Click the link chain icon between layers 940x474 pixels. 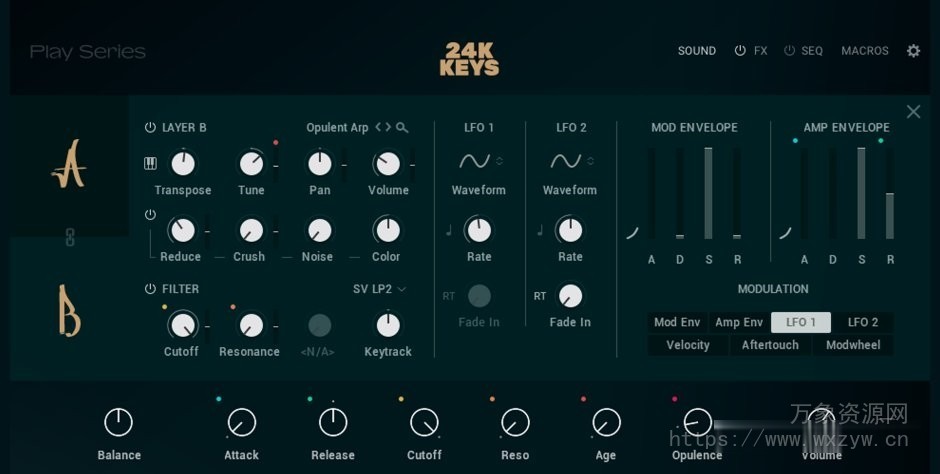click(70, 237)
